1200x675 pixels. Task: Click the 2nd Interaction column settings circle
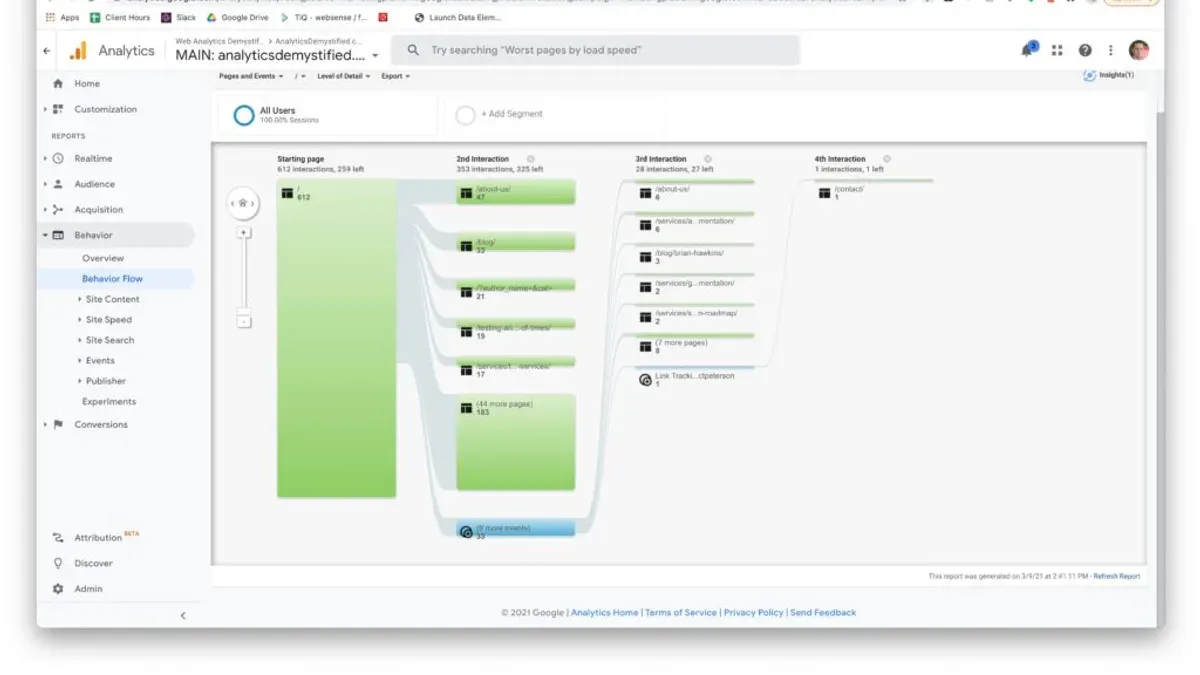click(x=530, y=159)
